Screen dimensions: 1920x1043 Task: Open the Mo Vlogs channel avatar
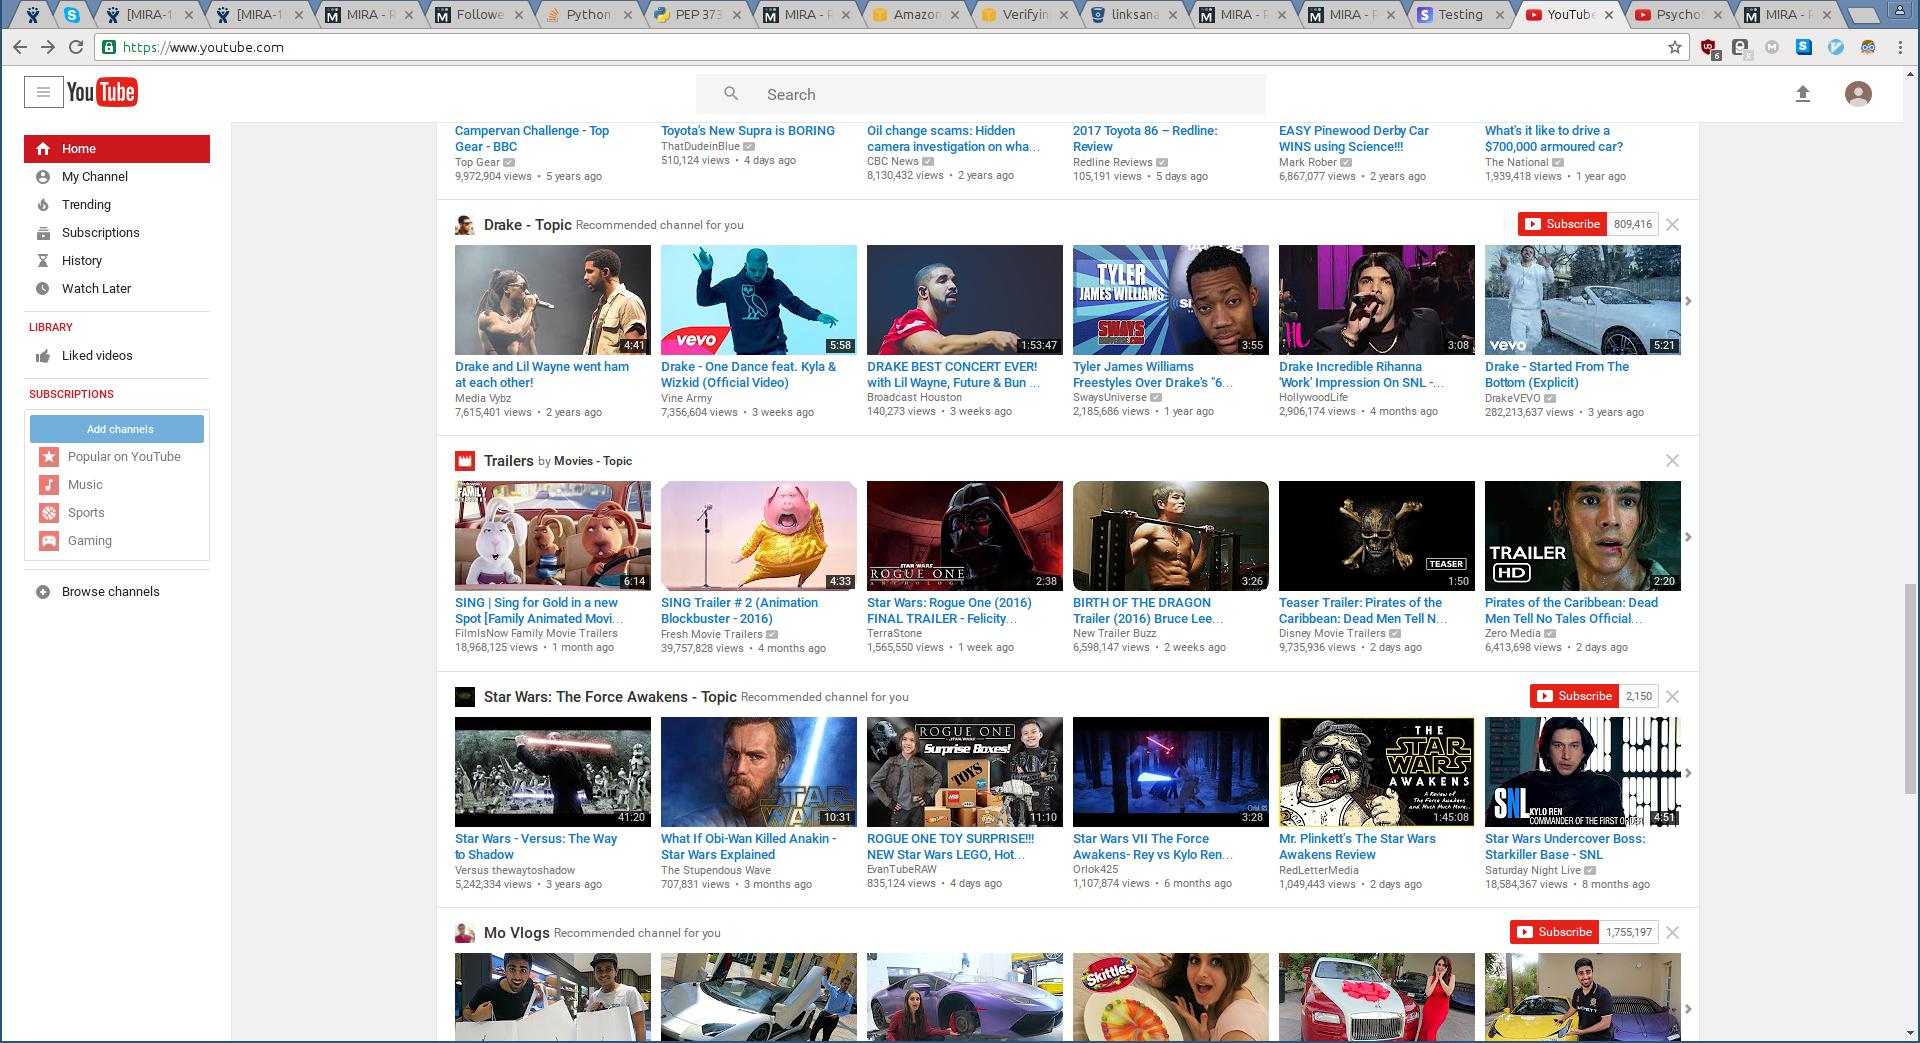pyautogui.click(x=464, y=933)
